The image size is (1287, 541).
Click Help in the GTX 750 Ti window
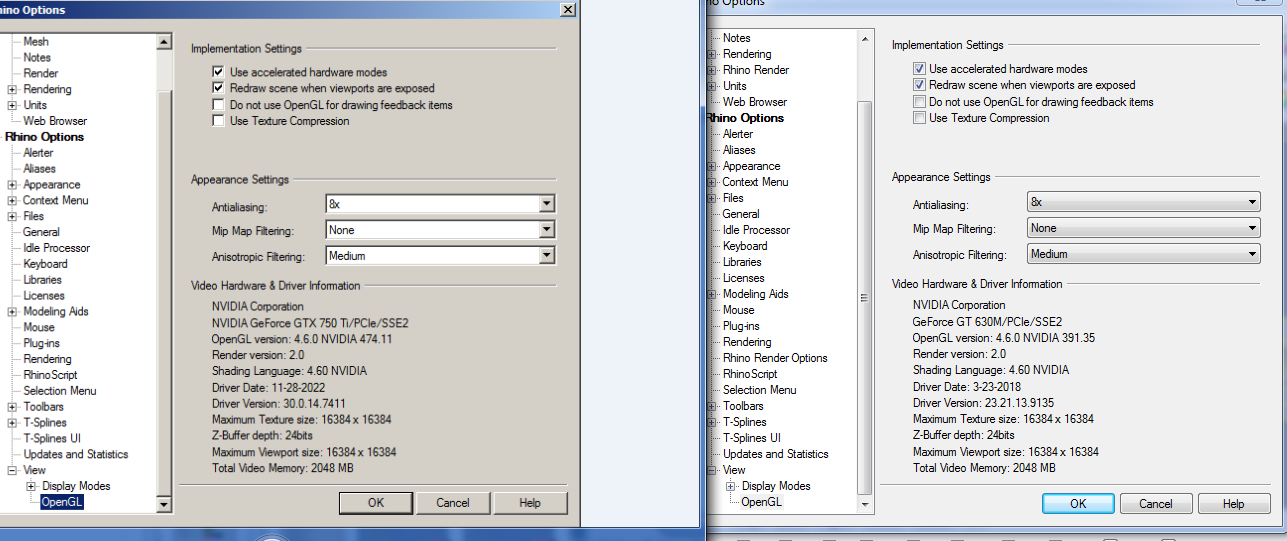[x=530, y=503]
